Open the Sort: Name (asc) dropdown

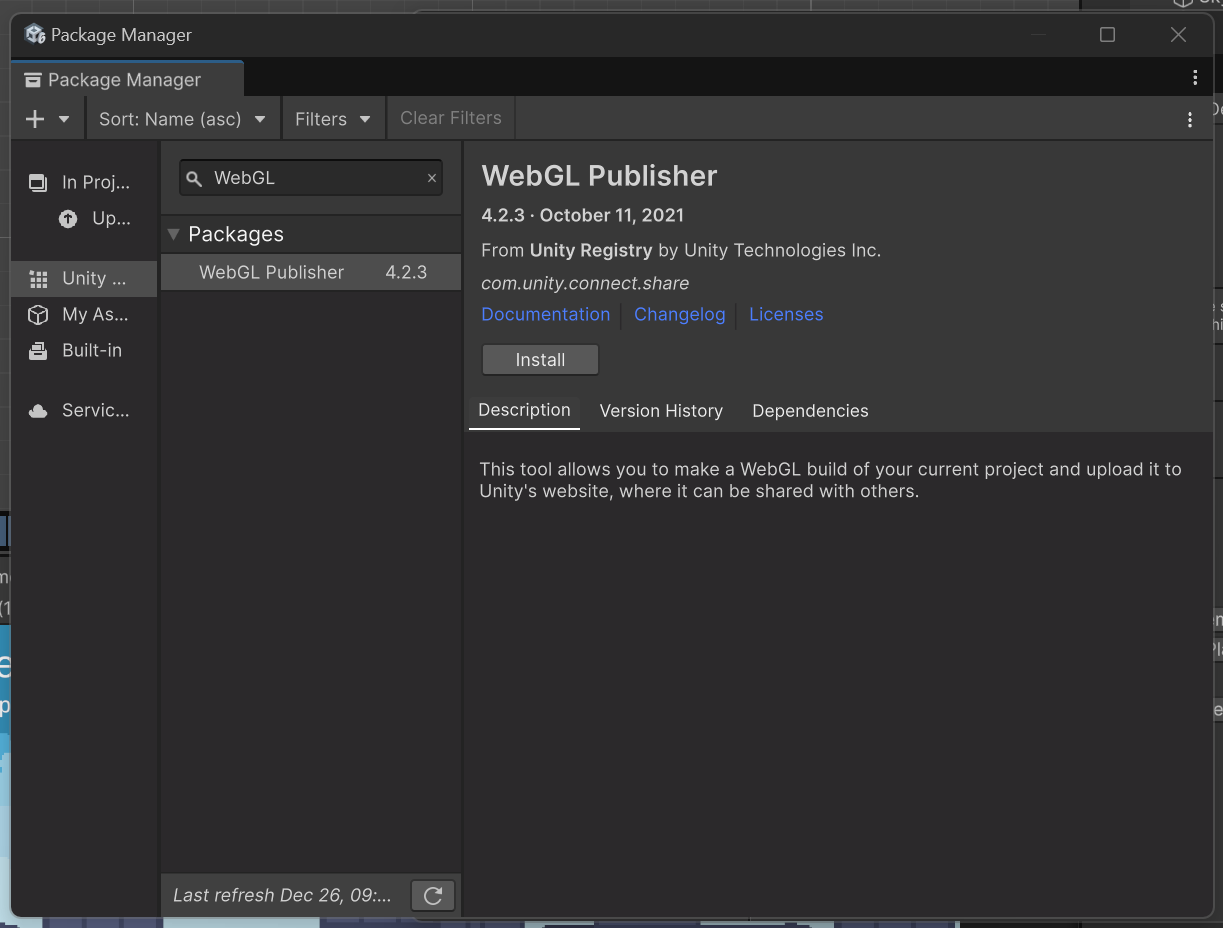[183, 119]
